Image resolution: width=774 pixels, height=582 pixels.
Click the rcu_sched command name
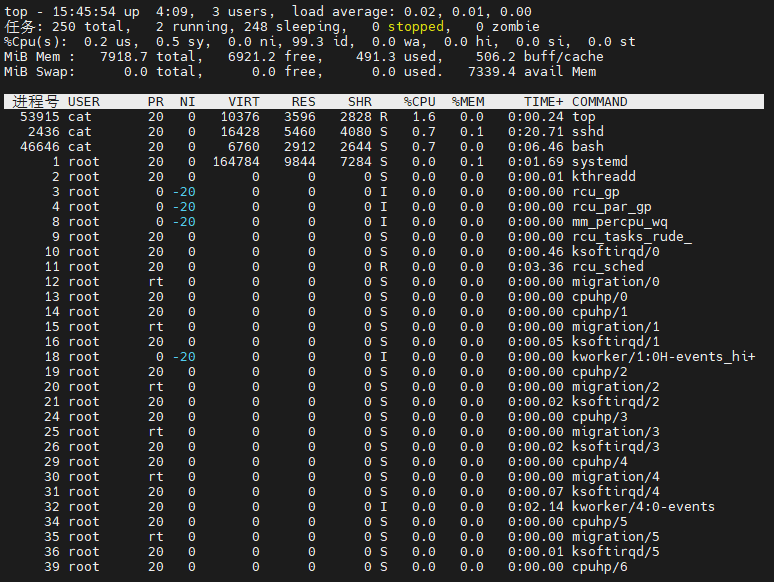pyautogui.click(x=607, y=267)
